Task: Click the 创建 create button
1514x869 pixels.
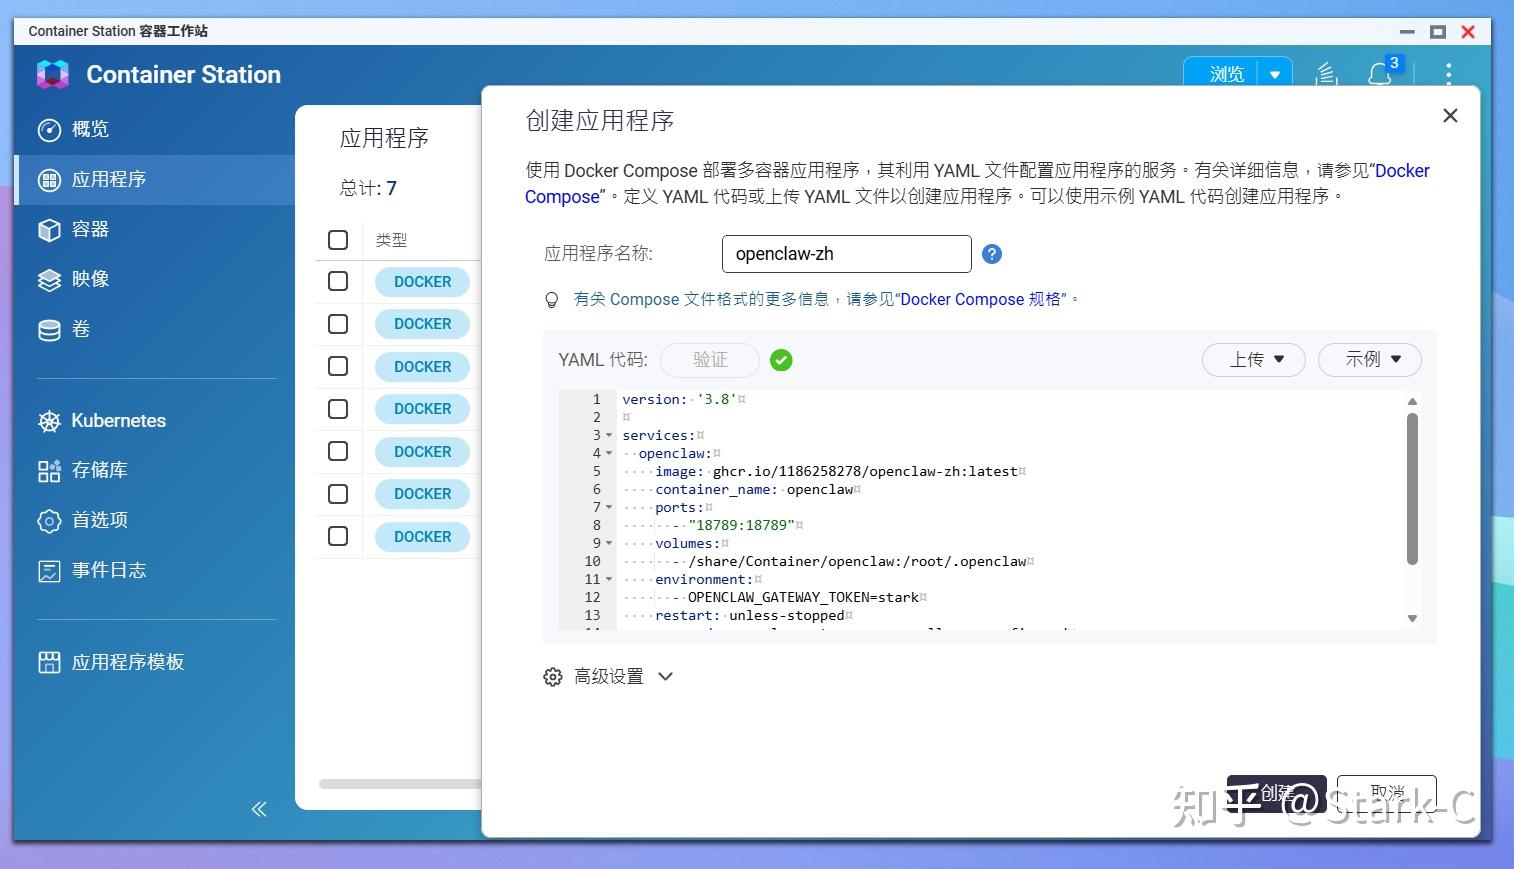Action: [x=1277, y=793]
